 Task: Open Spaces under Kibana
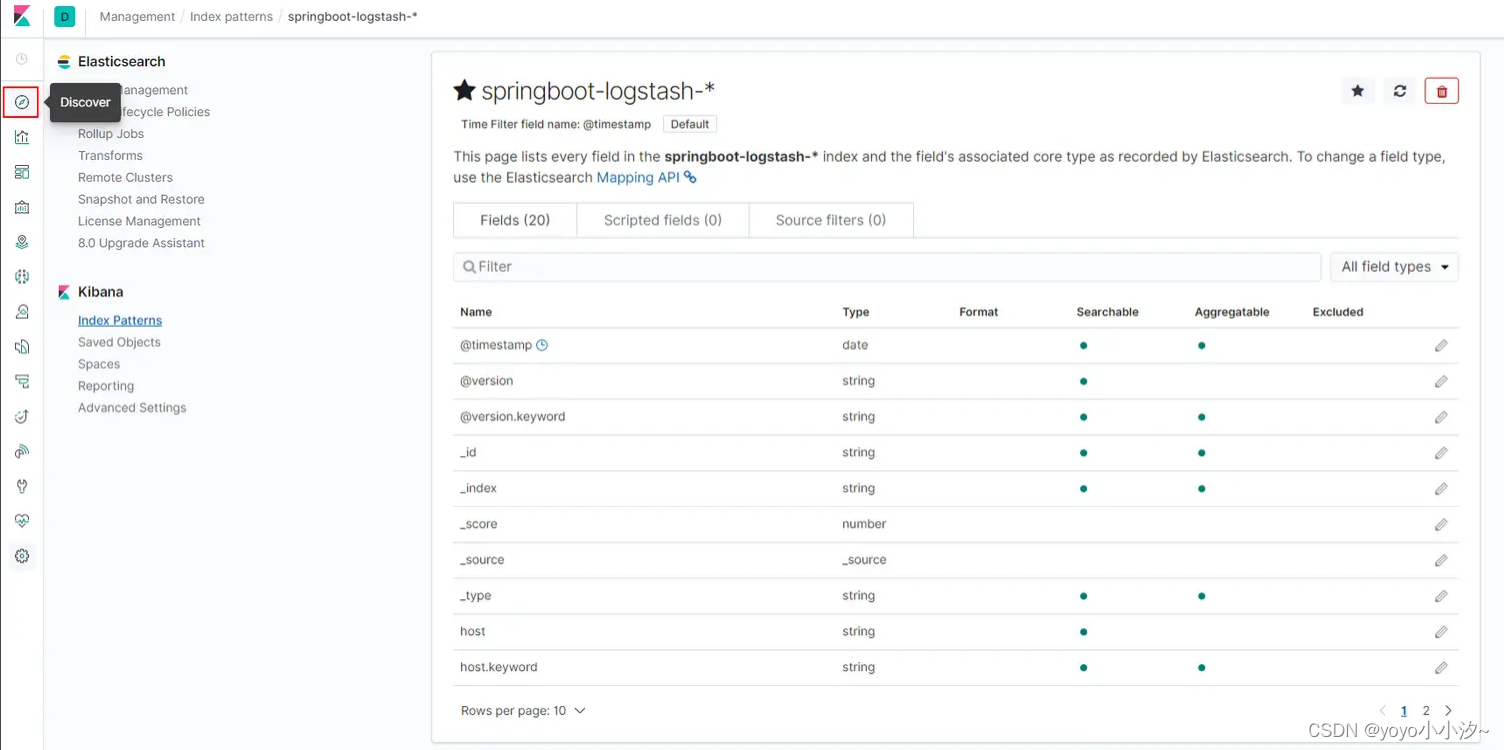click(x=99, y=364)
